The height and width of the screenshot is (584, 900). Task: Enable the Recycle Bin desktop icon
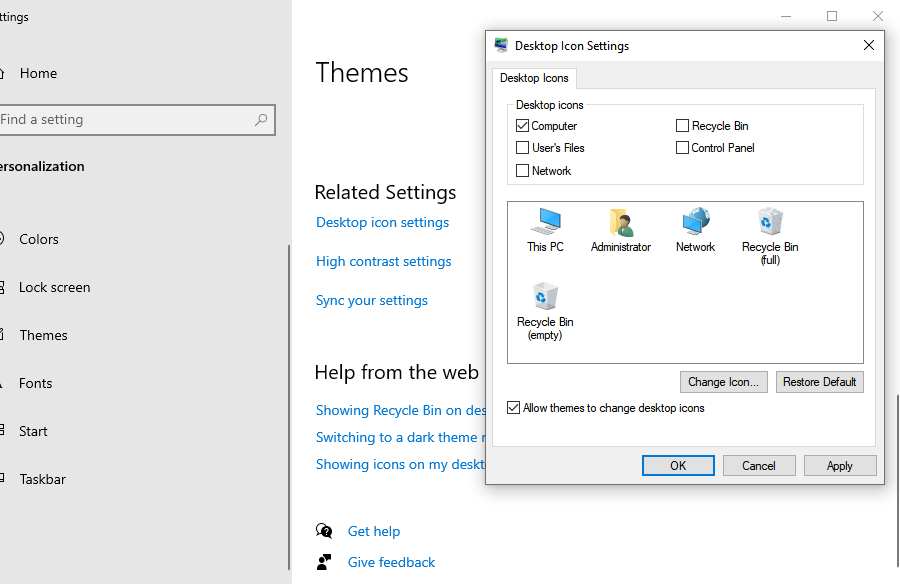point(682,125)
